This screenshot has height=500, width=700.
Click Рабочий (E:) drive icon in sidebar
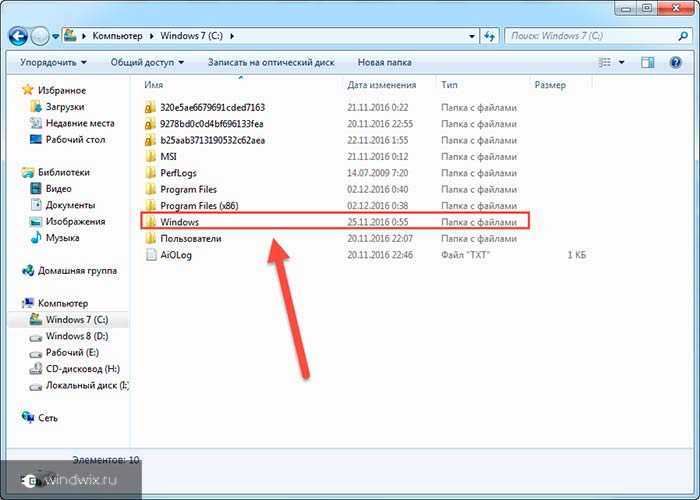click(x=36, y=354)
